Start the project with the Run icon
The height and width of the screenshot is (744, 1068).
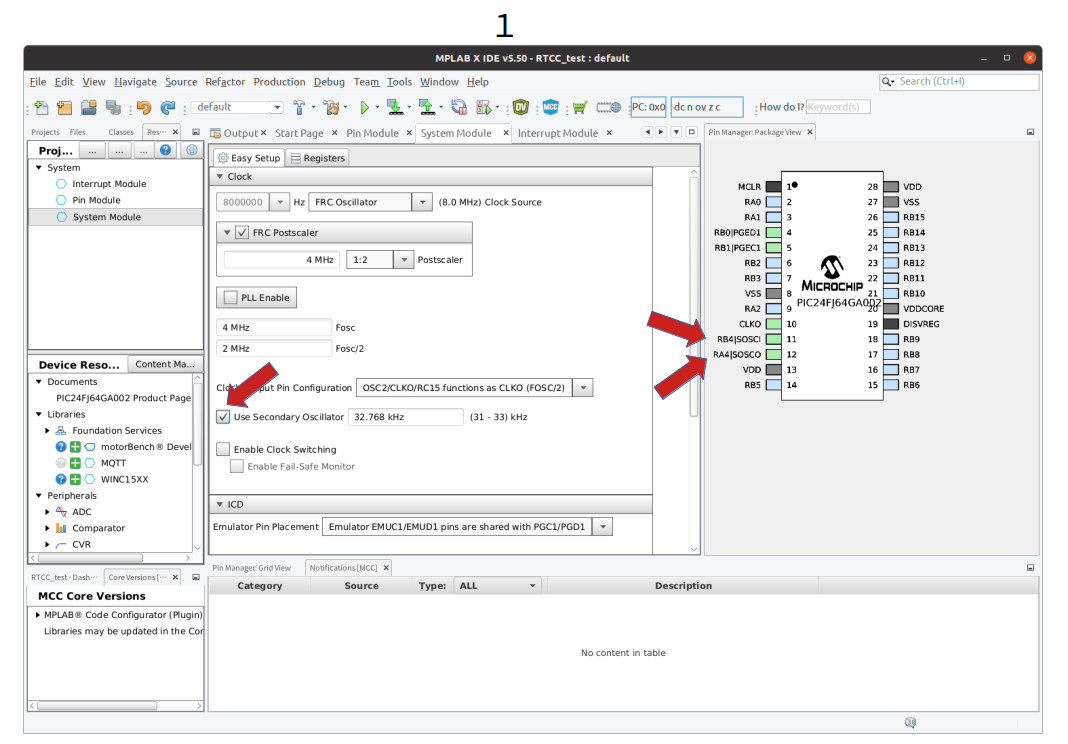tap(364, 107)
